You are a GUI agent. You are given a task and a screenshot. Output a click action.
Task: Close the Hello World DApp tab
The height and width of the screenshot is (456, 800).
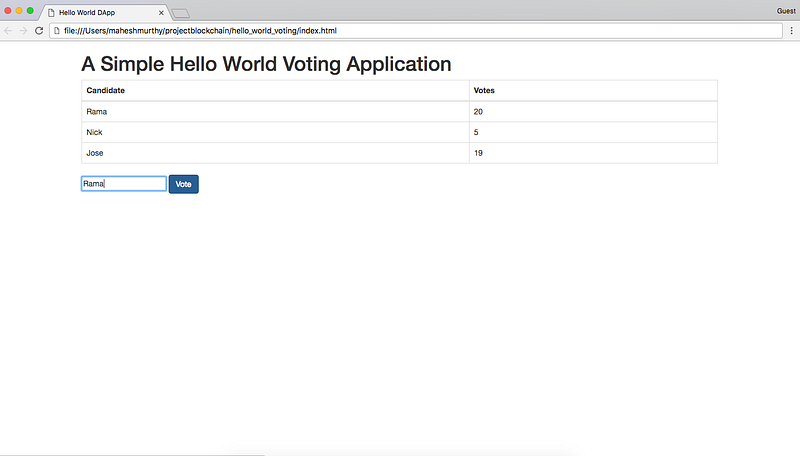[161, 13]
